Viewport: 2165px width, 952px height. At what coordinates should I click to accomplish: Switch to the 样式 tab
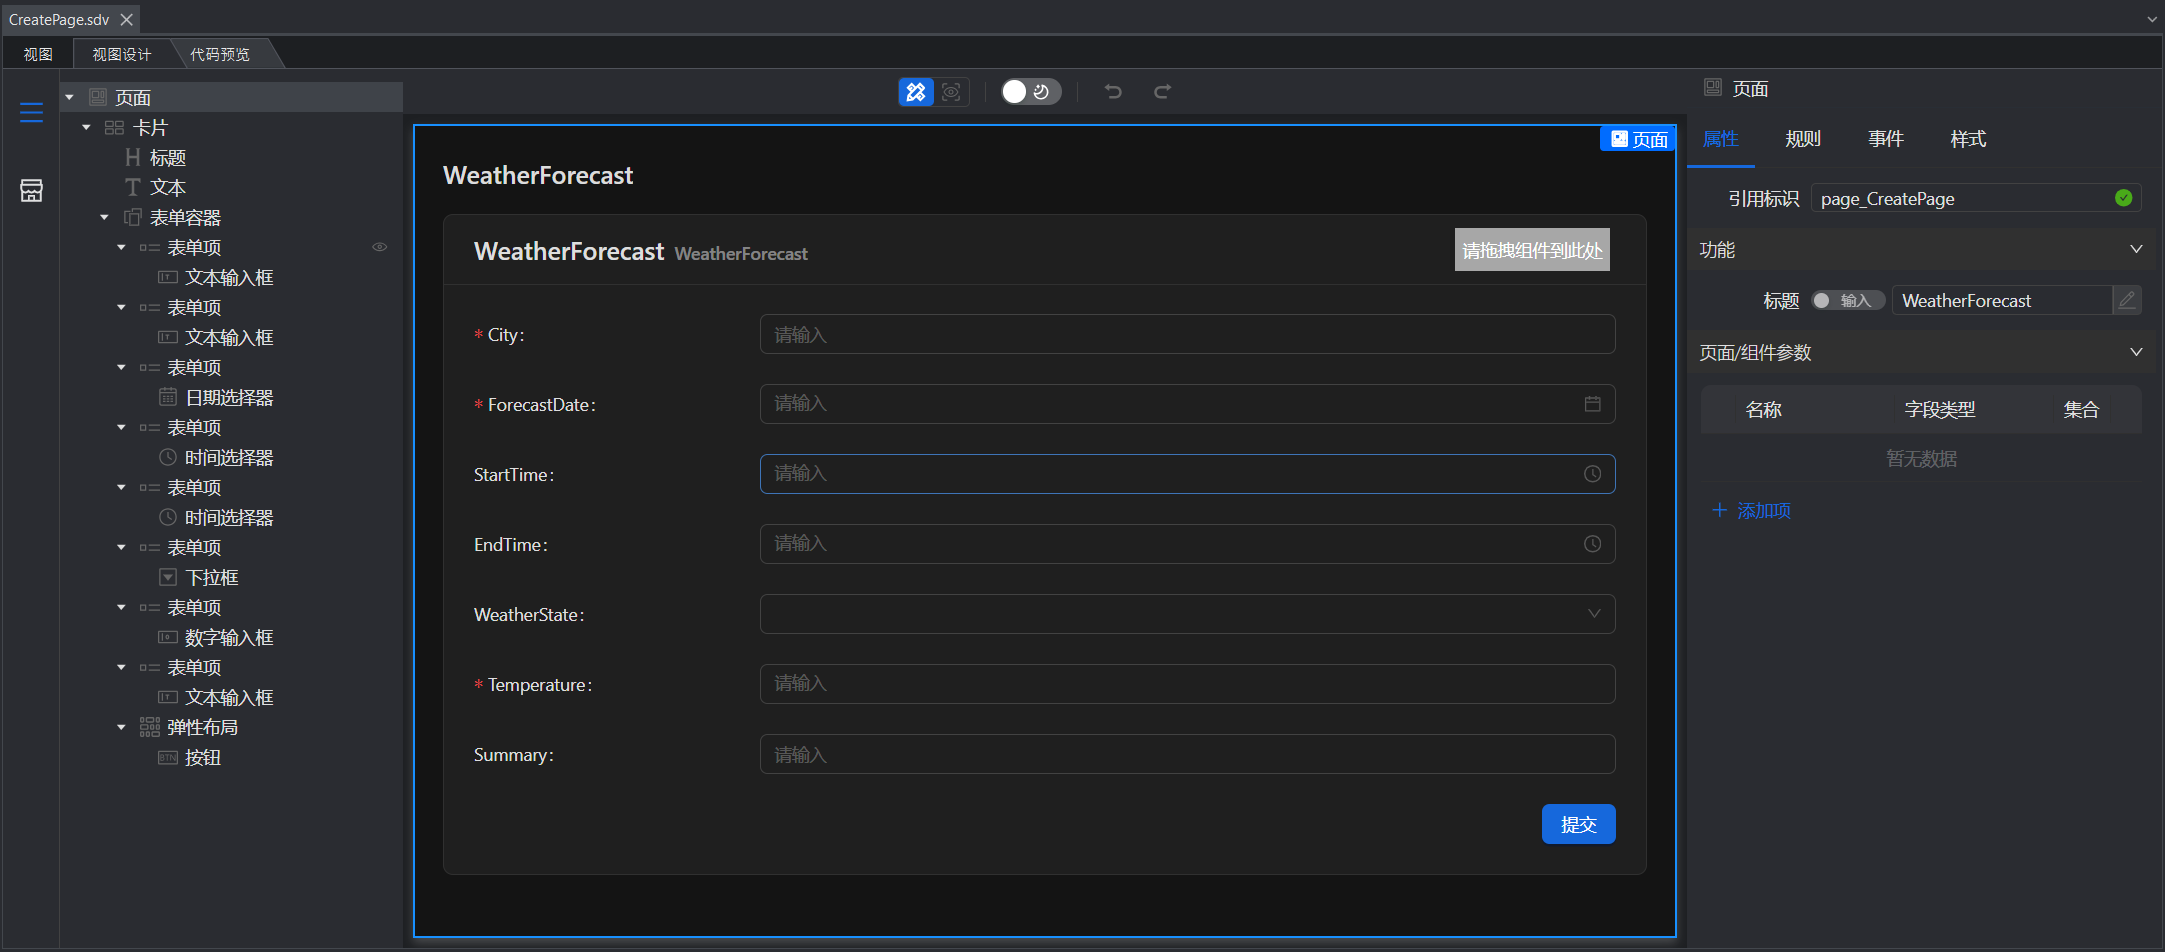pyautogui.click(x=1968, y=139)
